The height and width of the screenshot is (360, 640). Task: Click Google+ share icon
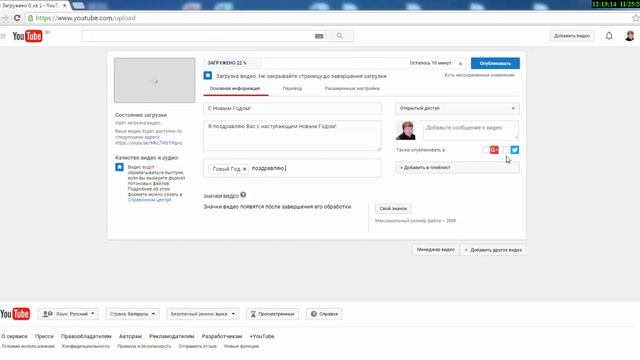tap(494, 150)
